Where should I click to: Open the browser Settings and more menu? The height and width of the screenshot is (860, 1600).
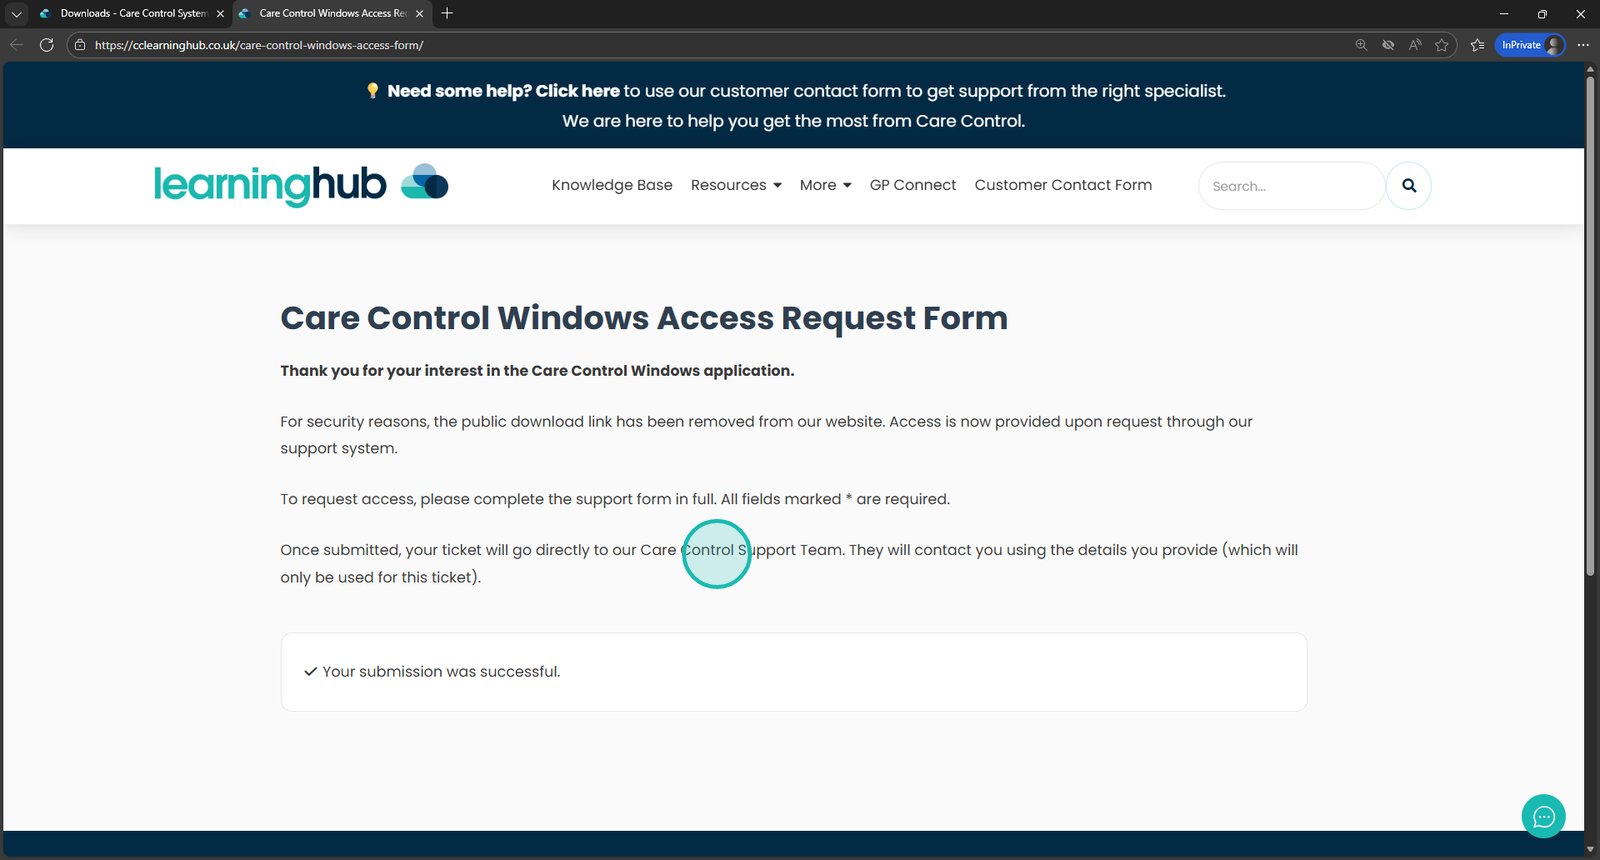tap(1583, 45)
